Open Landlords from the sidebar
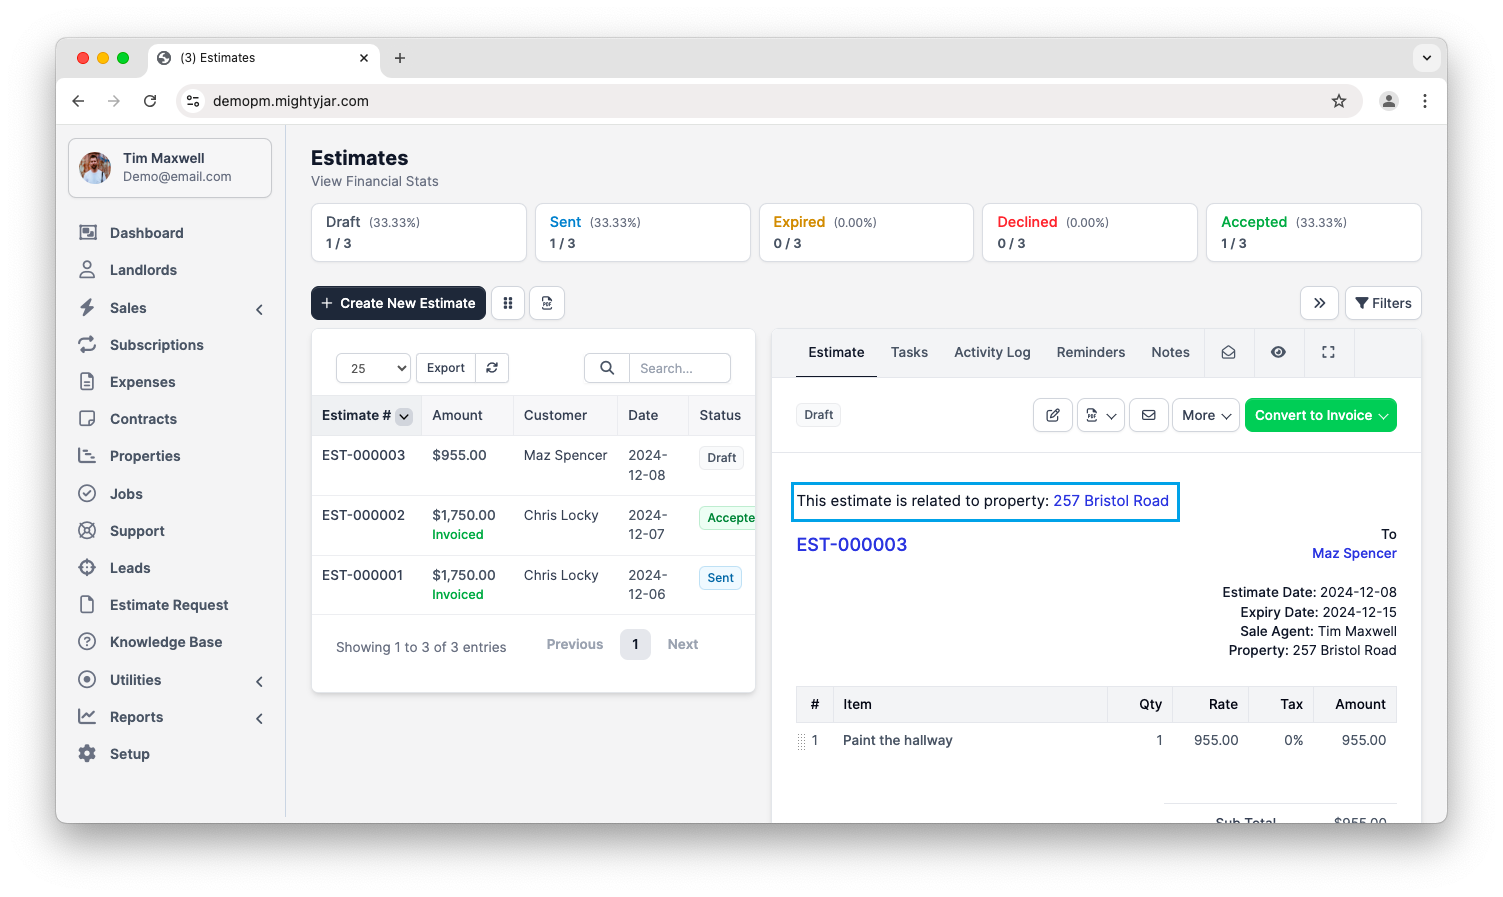This screenshot has width=1503, height=897. tap(143, 270)
